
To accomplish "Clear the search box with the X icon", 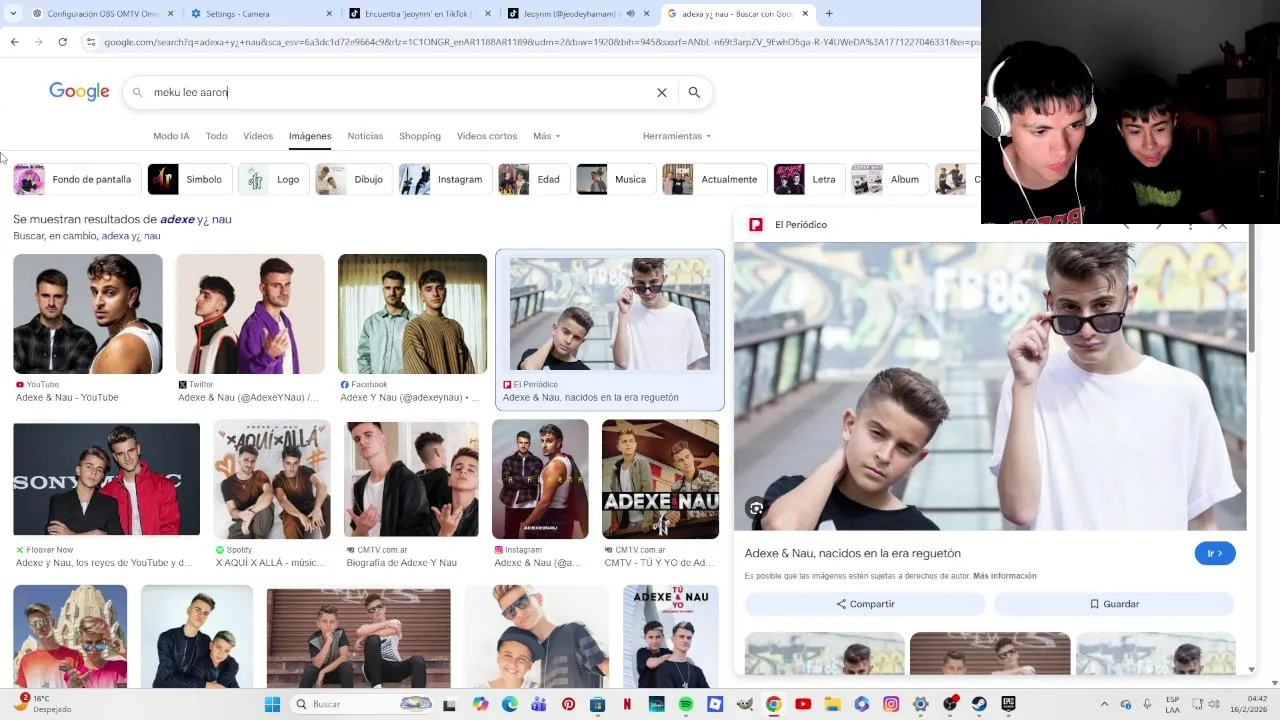I will (x=661, y=92).
